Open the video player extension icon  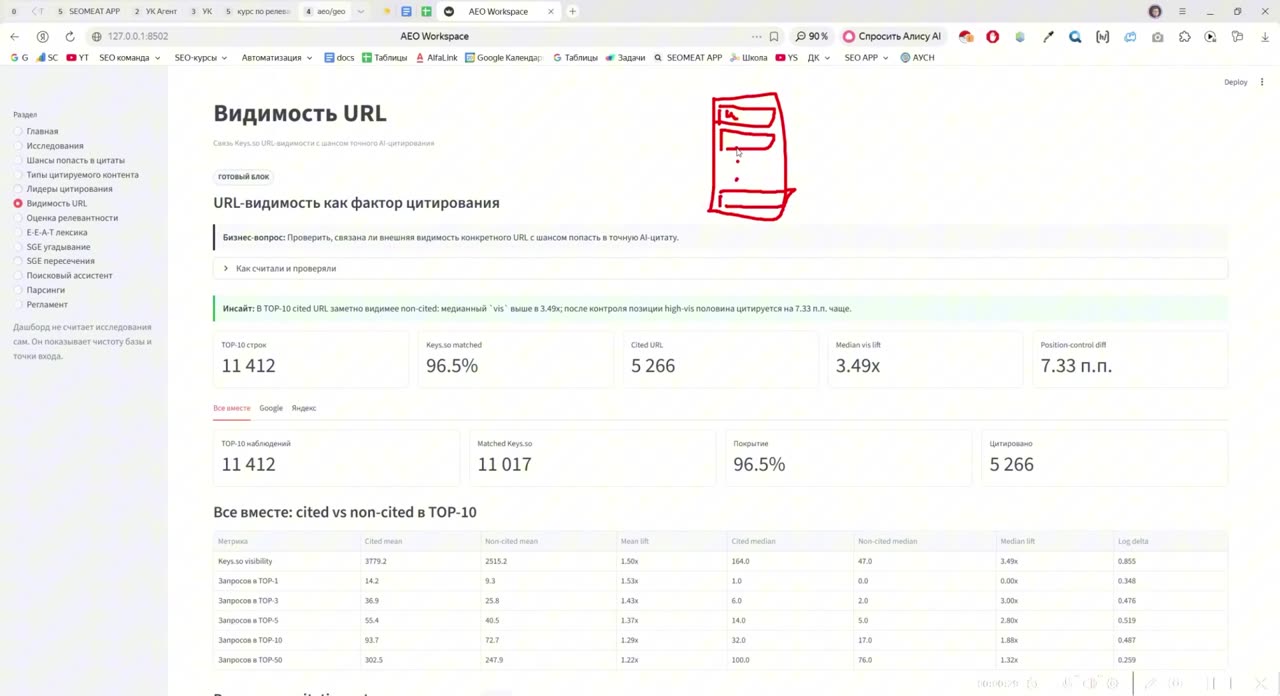(x=1211, y=36)
